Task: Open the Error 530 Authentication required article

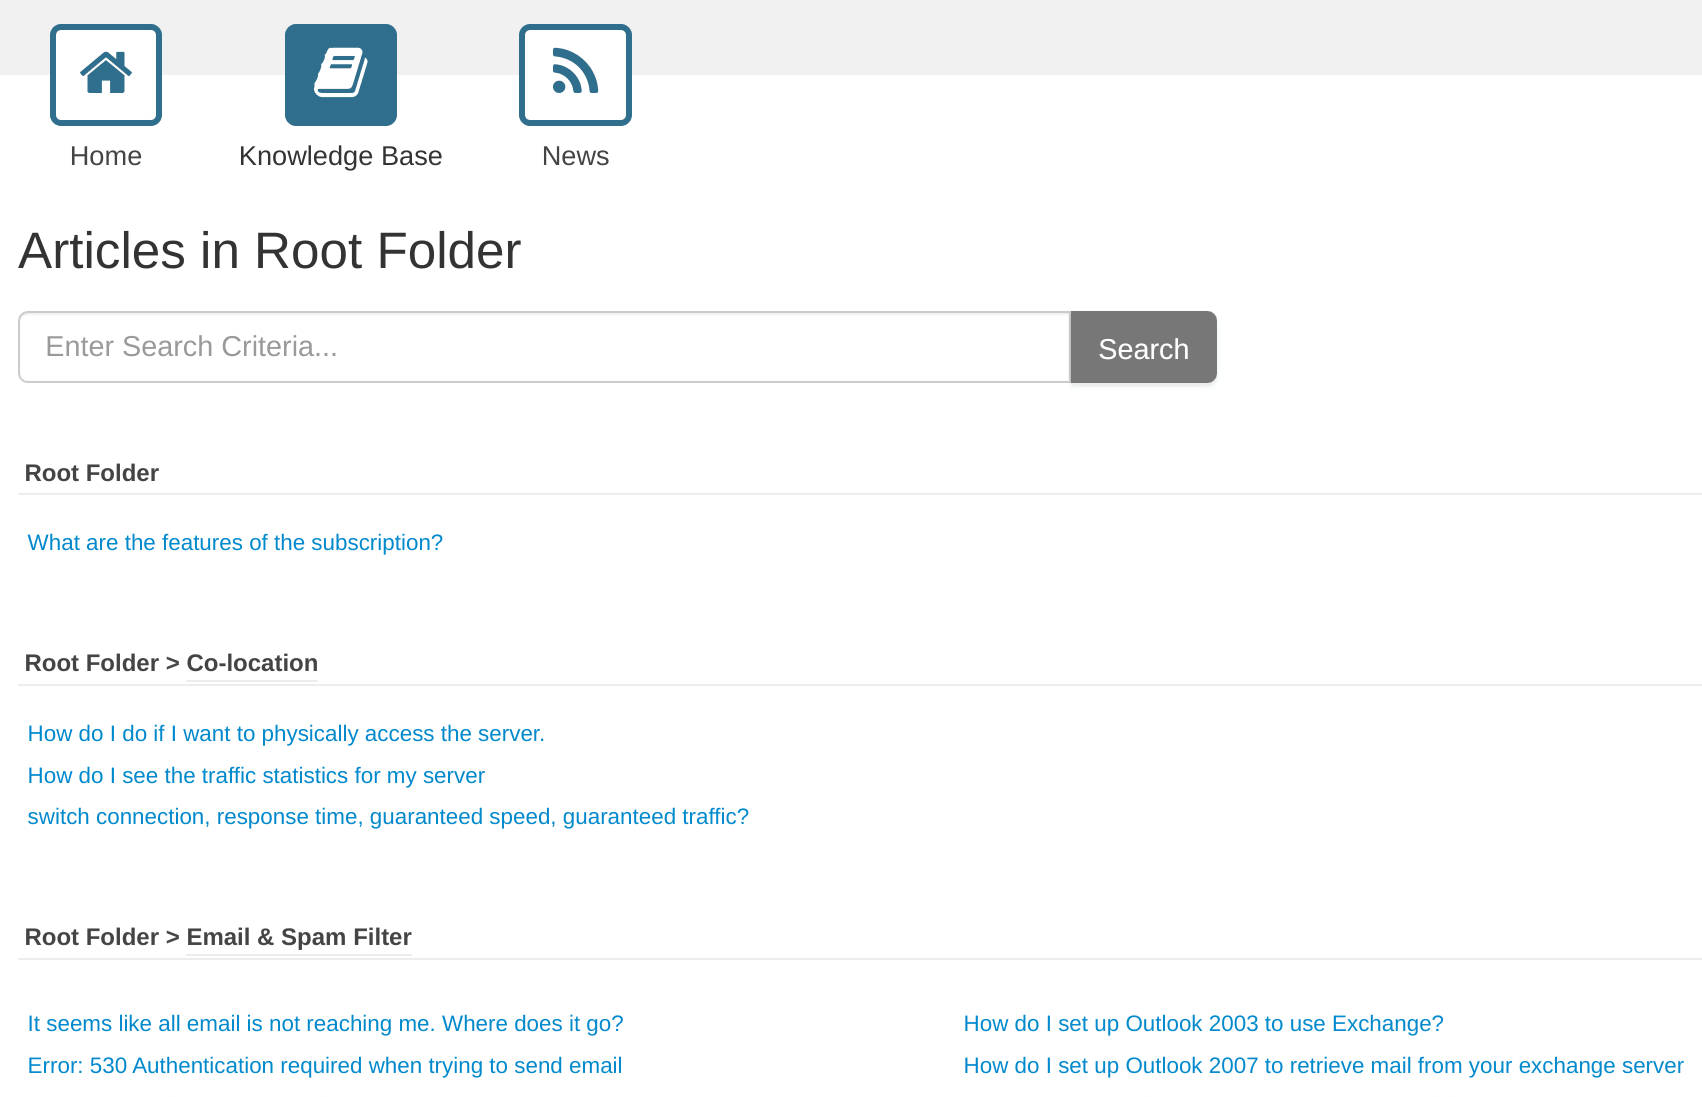Action: pyautogui.click(x=325, y=1065)
